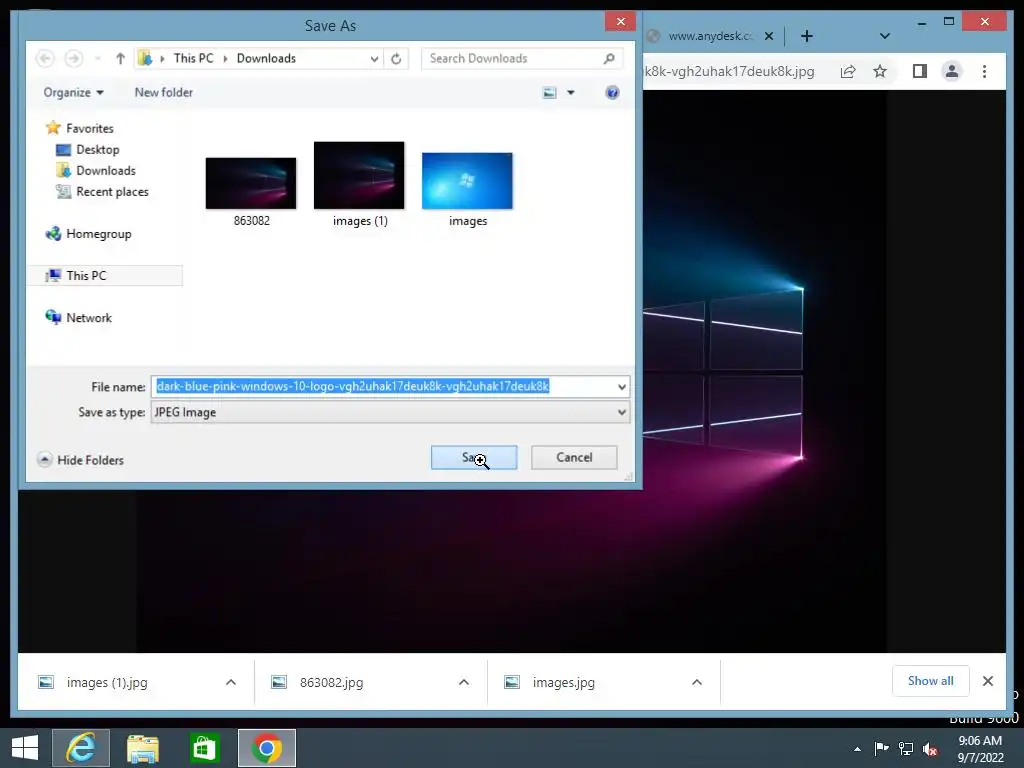The width and height of the screenshot is (1024, 768).
Task: Create a New folder
Action: (163, 93)
